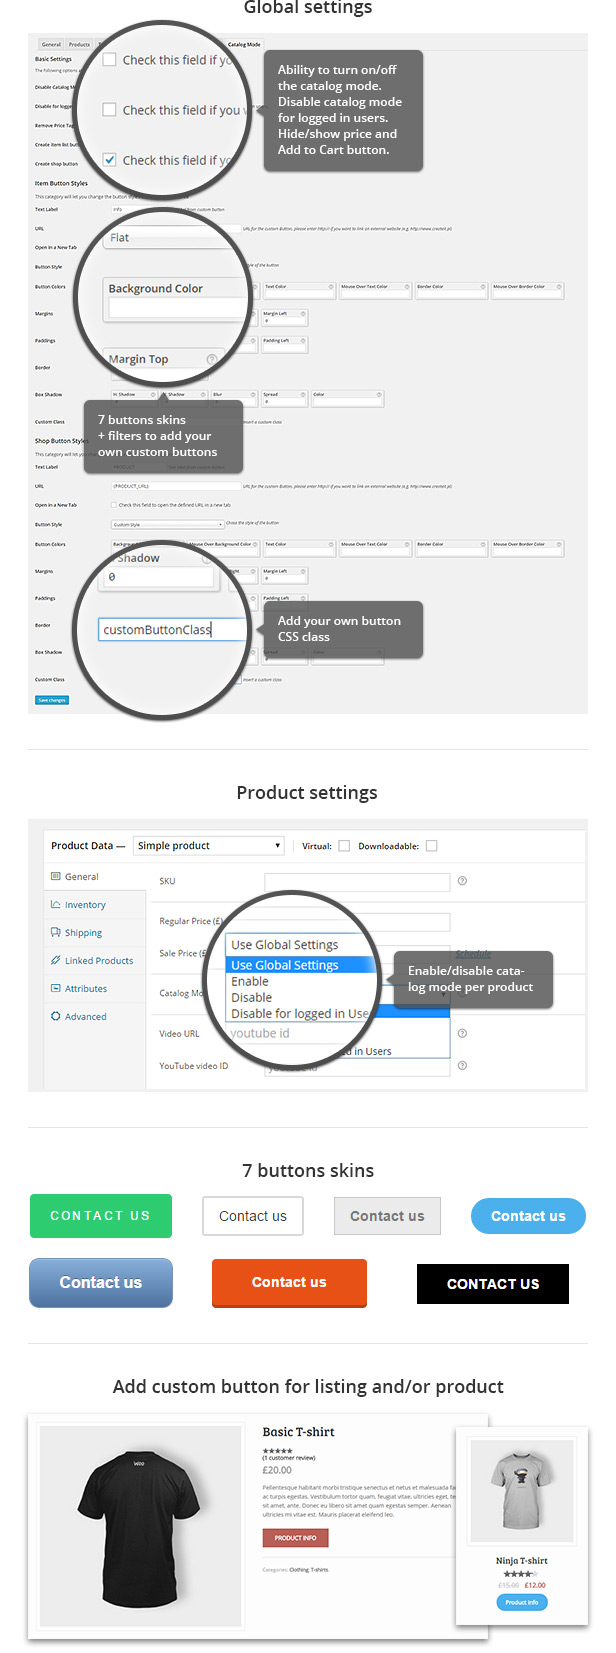Open the Simple product type dropdown
This screenshot has width=616, height=1653.
[209, 846]
